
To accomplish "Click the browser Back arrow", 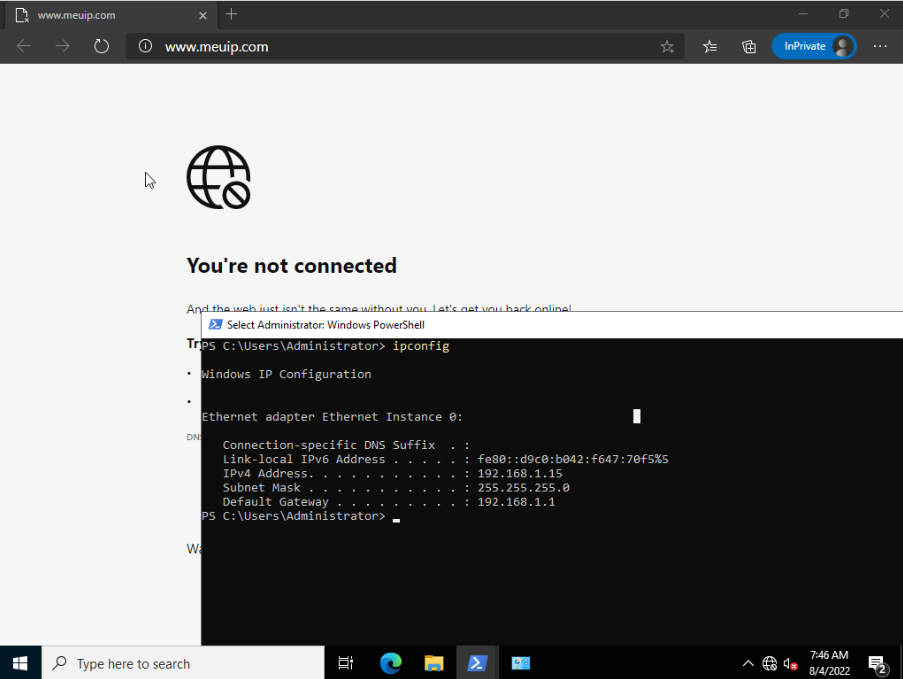I will [x=24, y=46].
